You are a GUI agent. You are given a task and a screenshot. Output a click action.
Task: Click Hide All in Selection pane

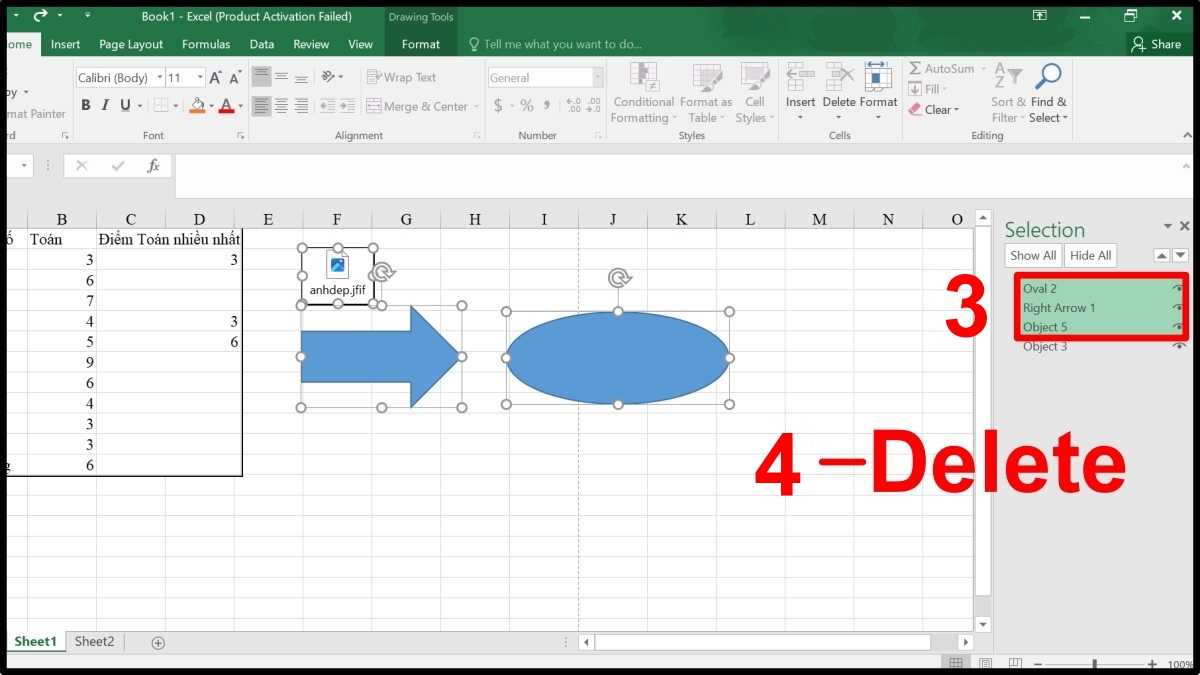pyautogui.click(x=1090, y=255)
